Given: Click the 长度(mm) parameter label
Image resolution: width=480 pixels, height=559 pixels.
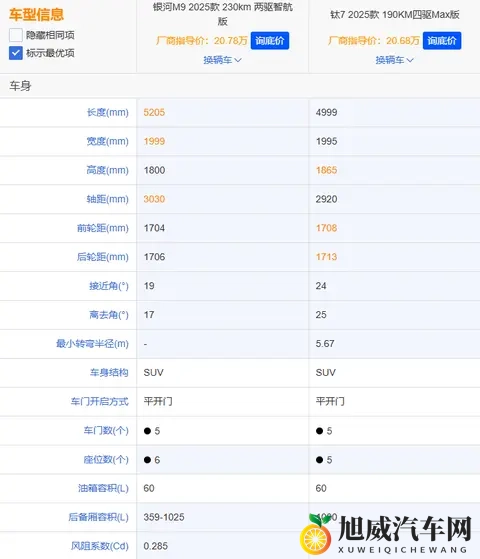Looking at the screenshot, I should (108, 113).
